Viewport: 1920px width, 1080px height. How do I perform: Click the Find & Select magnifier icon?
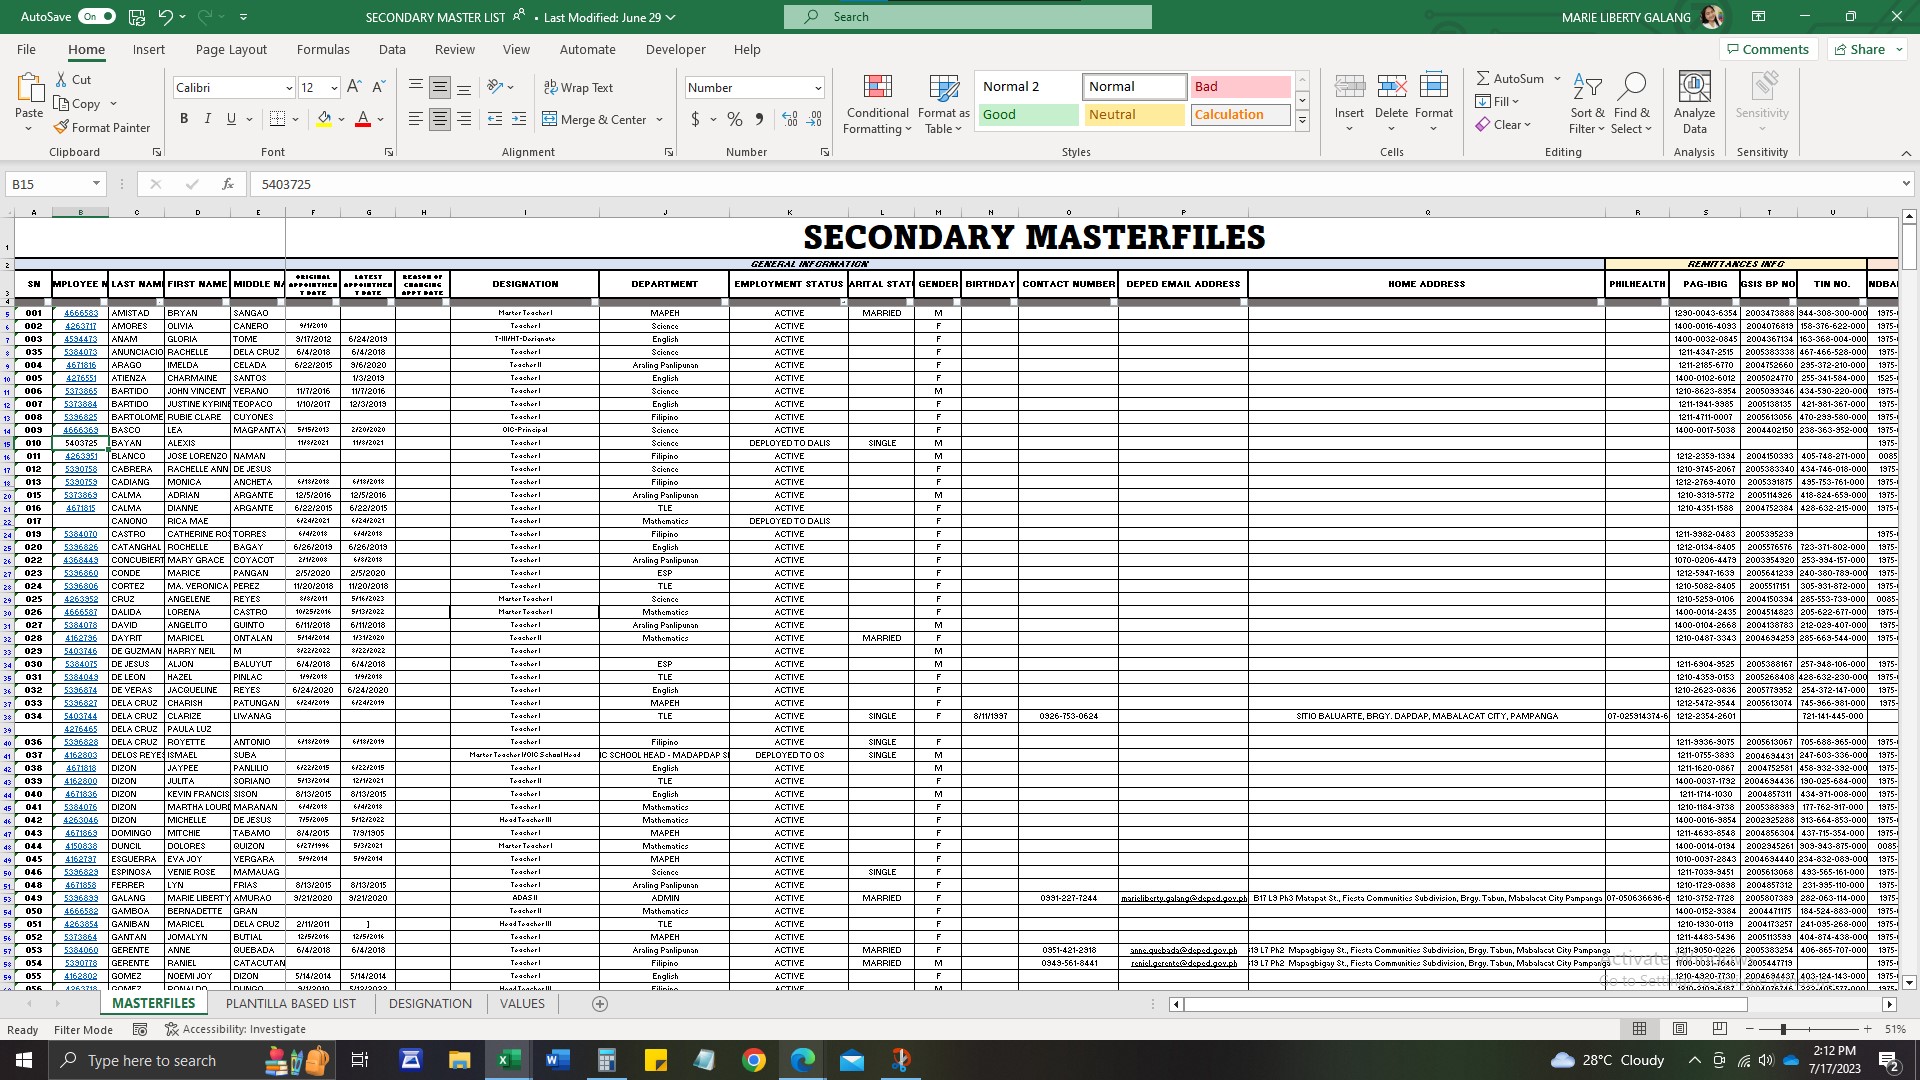click(1631, 88)
